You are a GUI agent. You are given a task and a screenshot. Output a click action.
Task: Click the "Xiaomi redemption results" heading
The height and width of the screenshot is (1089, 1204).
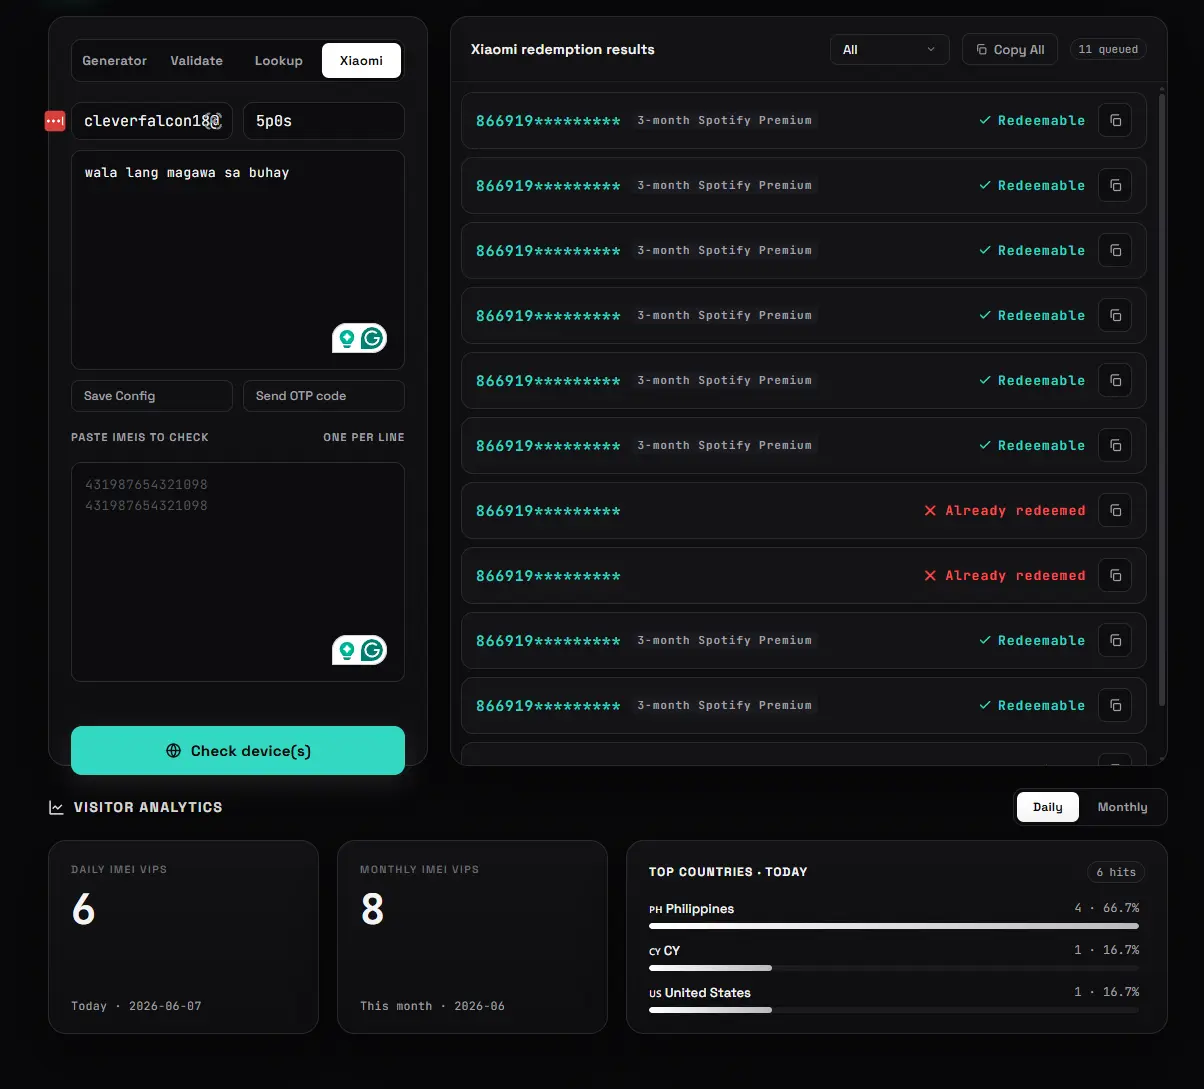click(563, 49)
